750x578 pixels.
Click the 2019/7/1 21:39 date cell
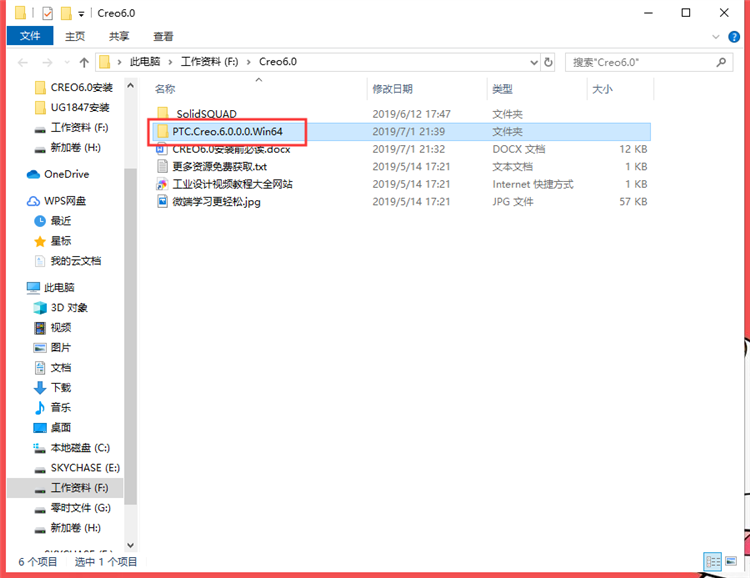pyautogui.click(x=408, y=132)
